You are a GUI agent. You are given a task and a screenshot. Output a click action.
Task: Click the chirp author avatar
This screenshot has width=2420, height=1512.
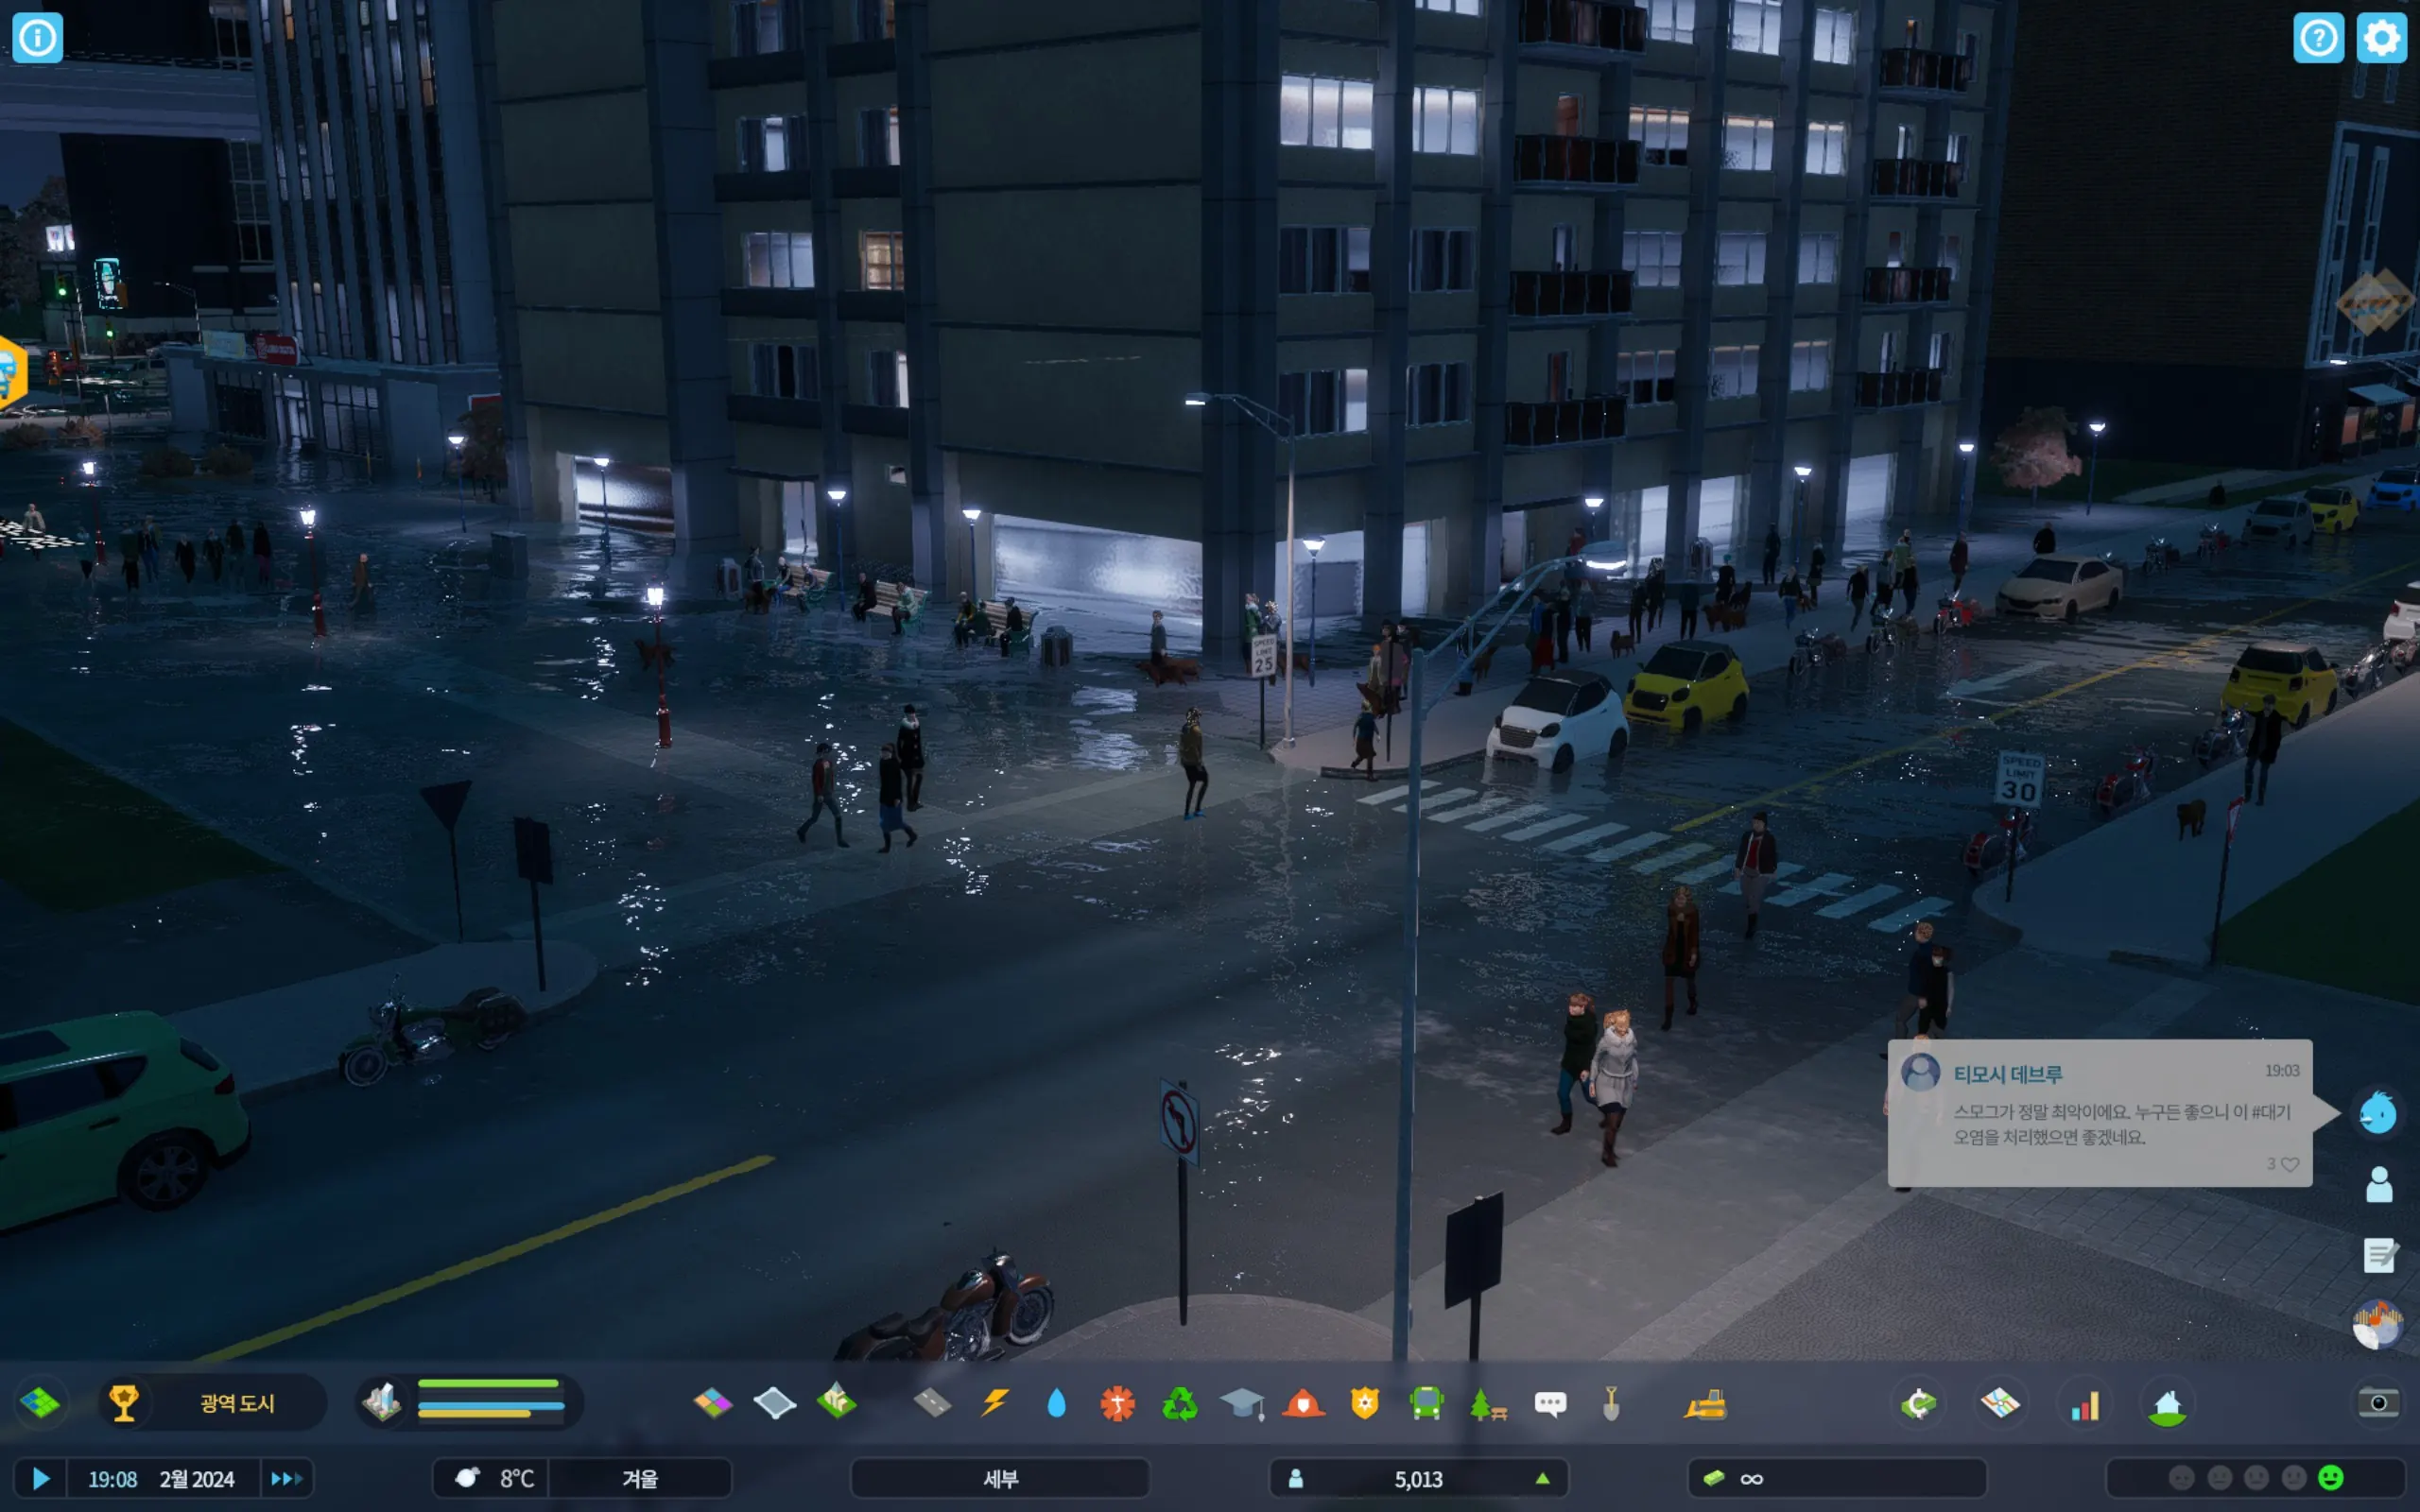coord(1920,1073)
